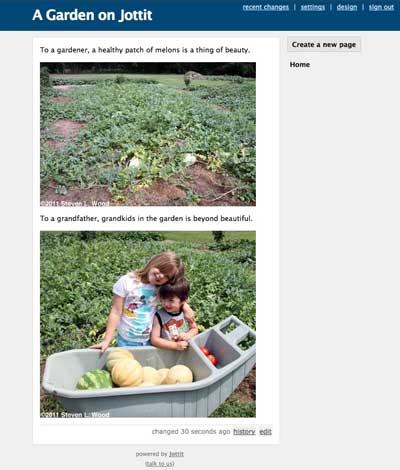This screenshot has width=400, height=470.
Task: Click the sentence about a grandfather's grandkids
Action: (146, 219)
